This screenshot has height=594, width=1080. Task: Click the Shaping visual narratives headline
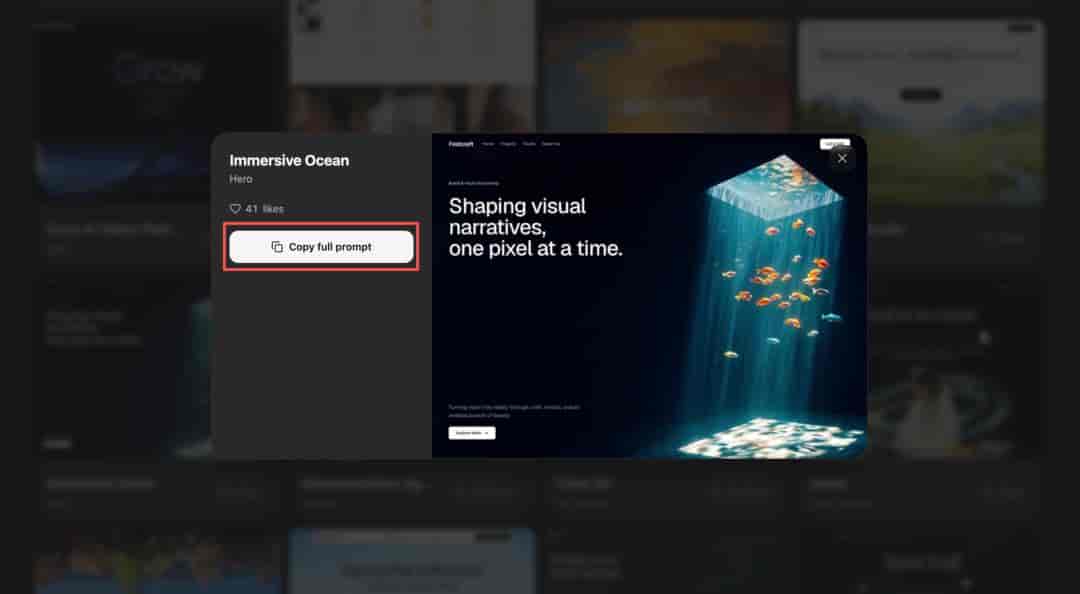(x=535, y=227)
